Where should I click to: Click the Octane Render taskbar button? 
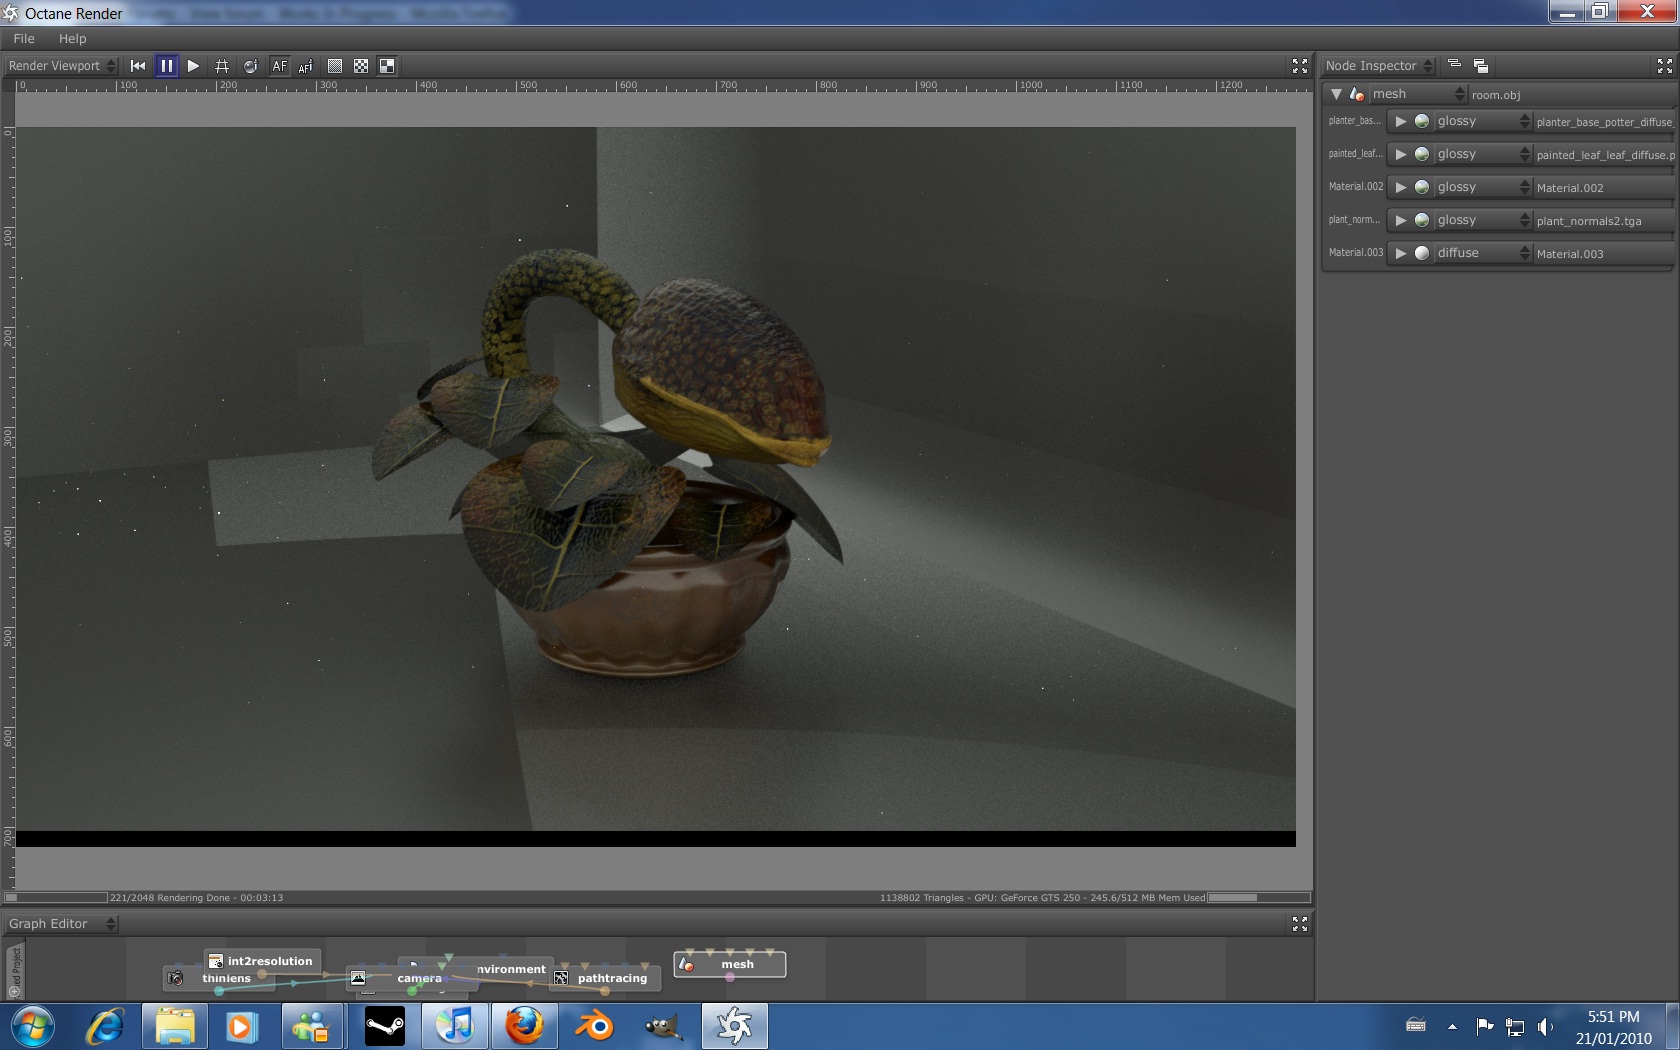[734, 1027]
